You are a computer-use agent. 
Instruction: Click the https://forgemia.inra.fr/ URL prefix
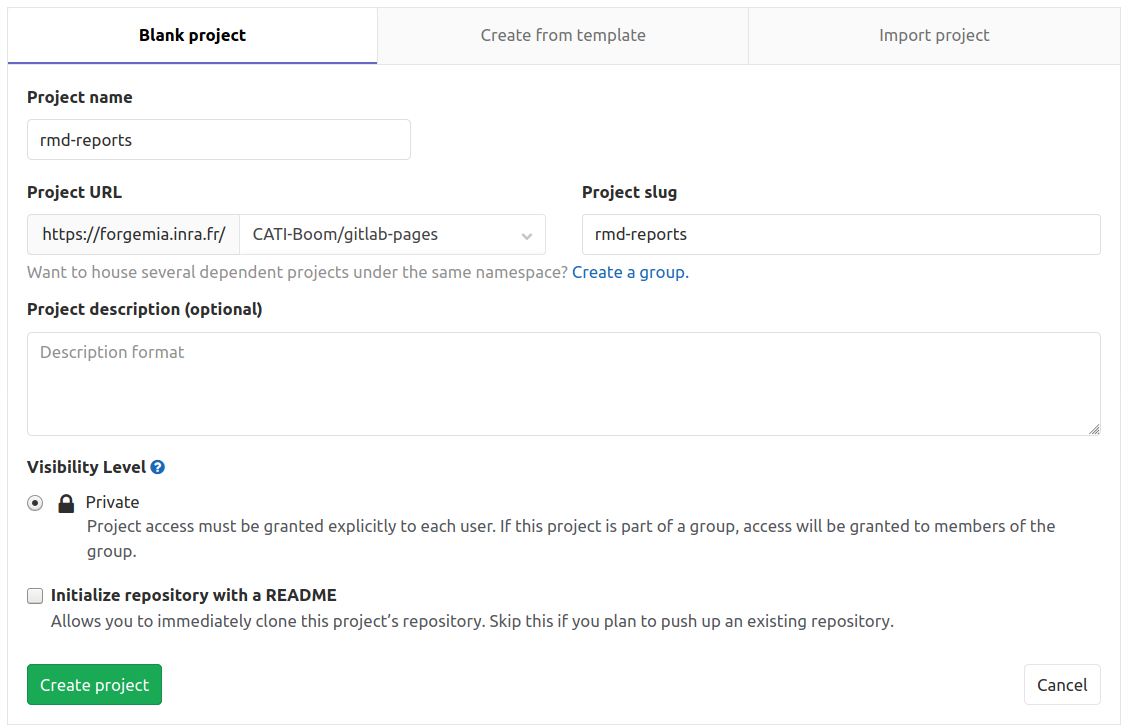coord(133,234)
